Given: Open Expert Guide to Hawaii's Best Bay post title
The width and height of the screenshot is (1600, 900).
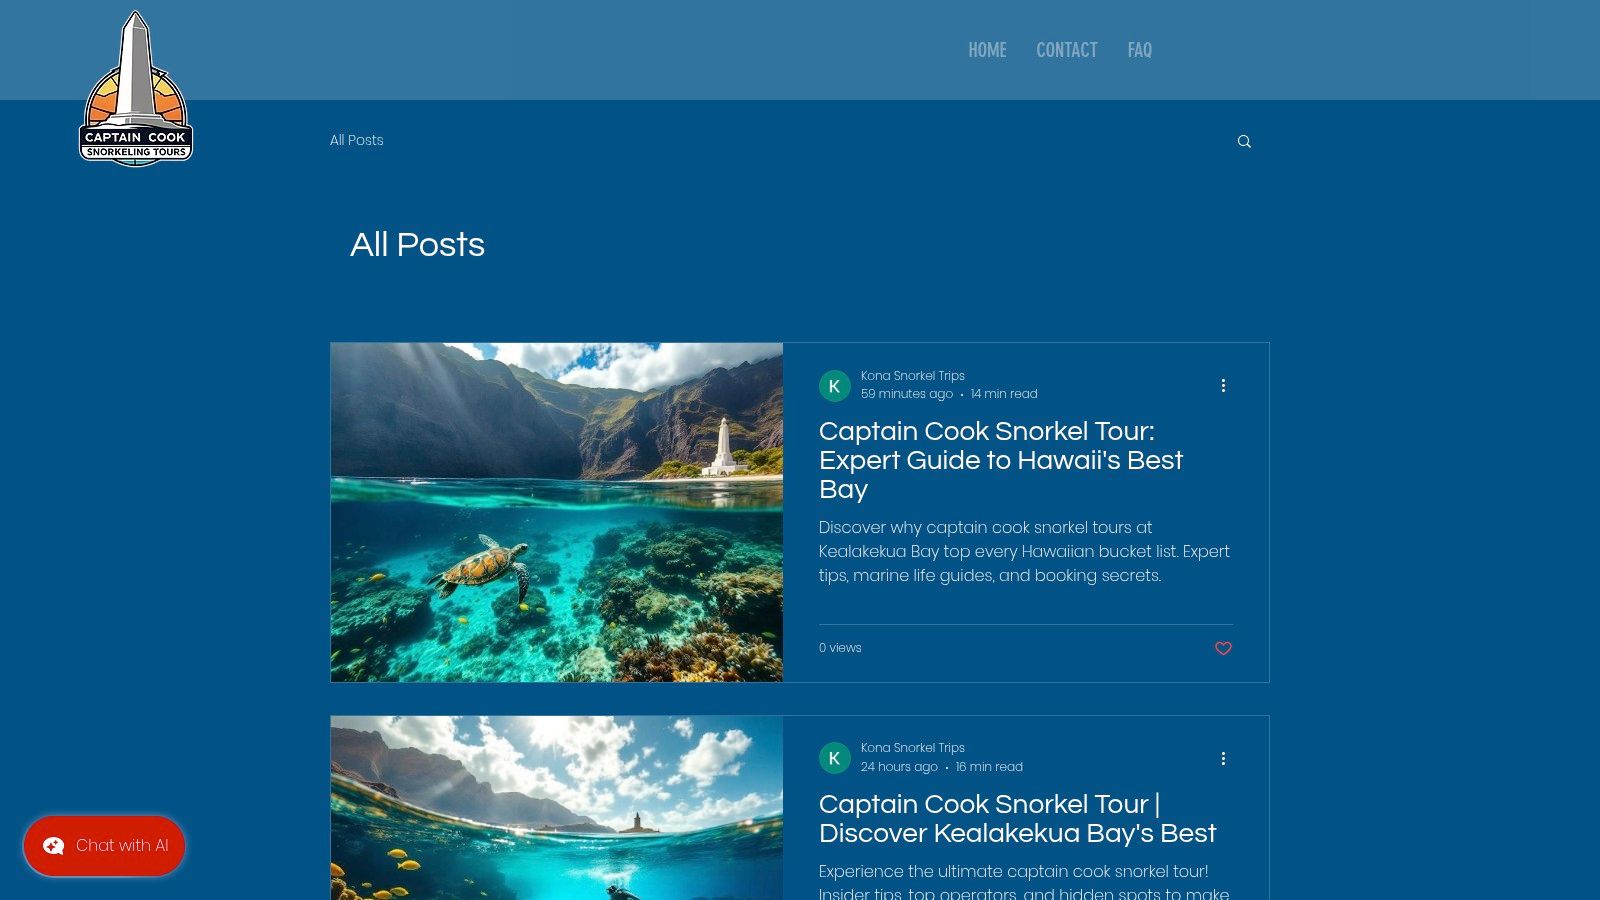Looking at the screenshot, I should point(1001,460).
